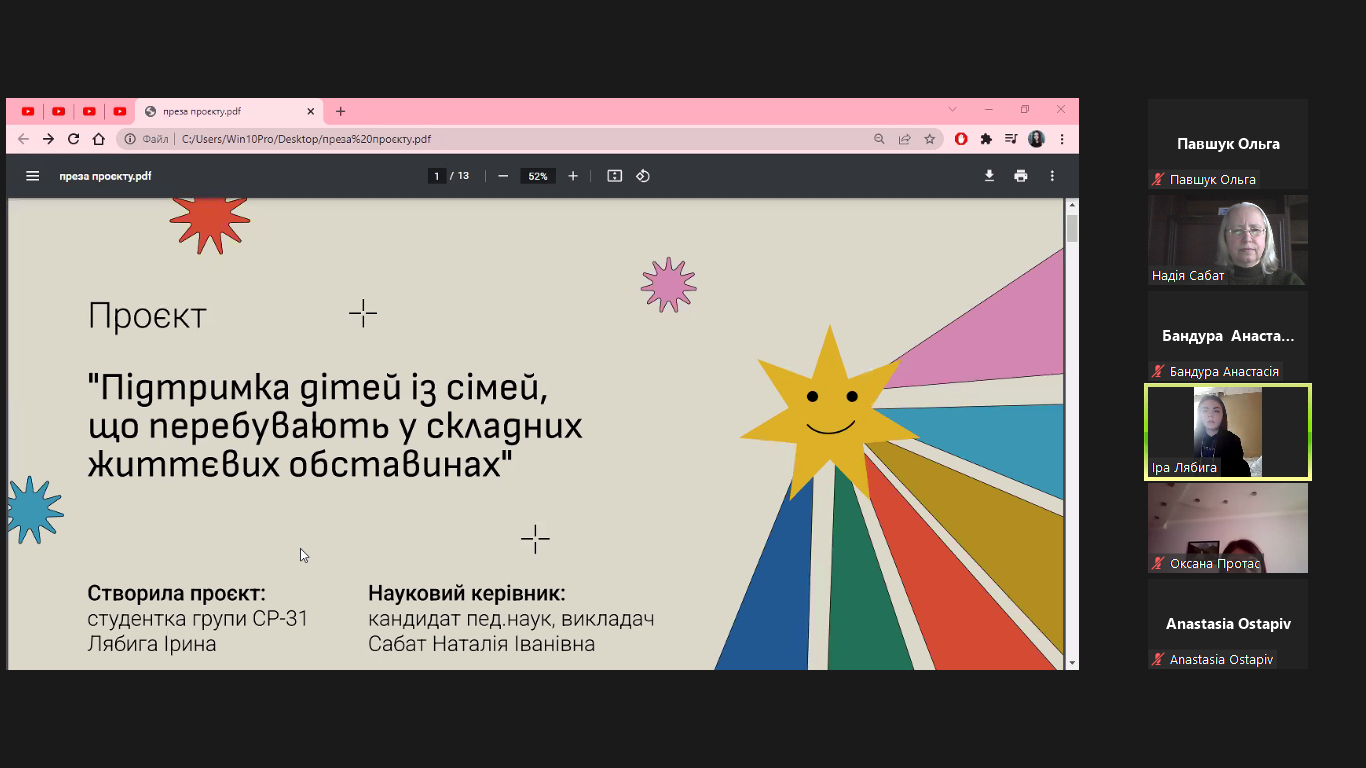Download the PDF file
The width and height of the screenshot is (1366, 768).
click(989, 176)
